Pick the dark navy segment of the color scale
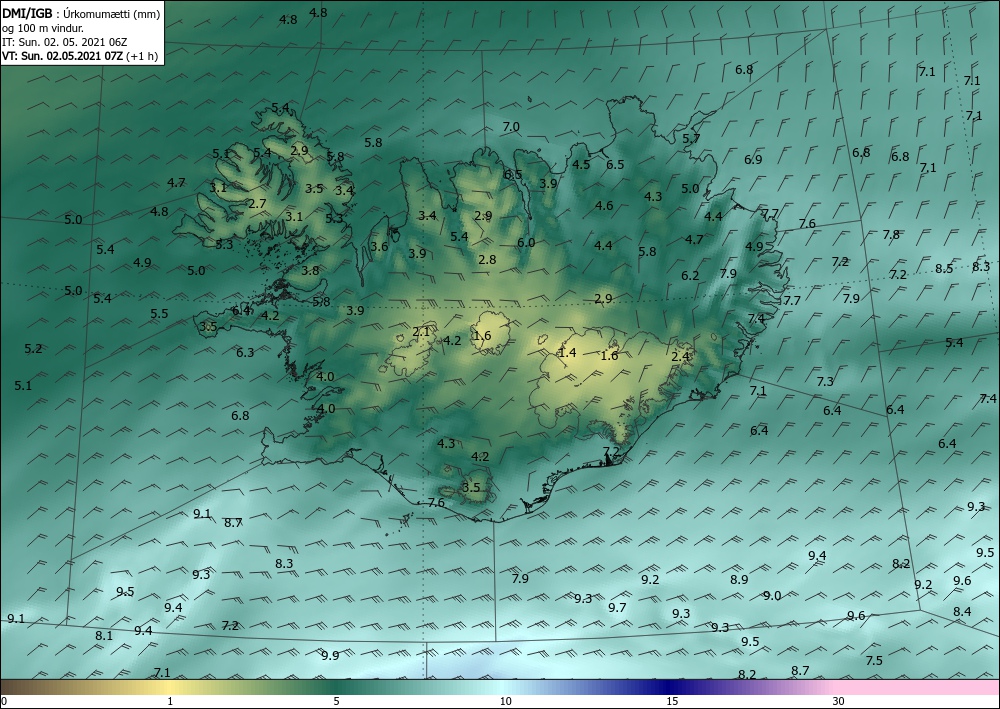The width and height of the screenshot is (1000, 709). tap(667, 687)
